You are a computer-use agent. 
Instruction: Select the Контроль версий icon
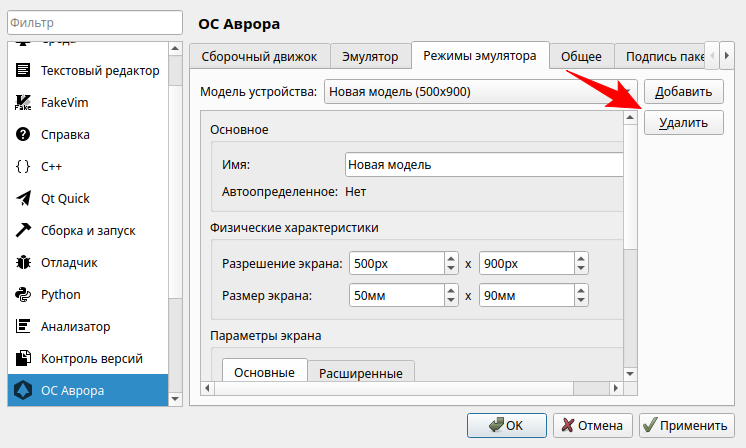(23, 358)
